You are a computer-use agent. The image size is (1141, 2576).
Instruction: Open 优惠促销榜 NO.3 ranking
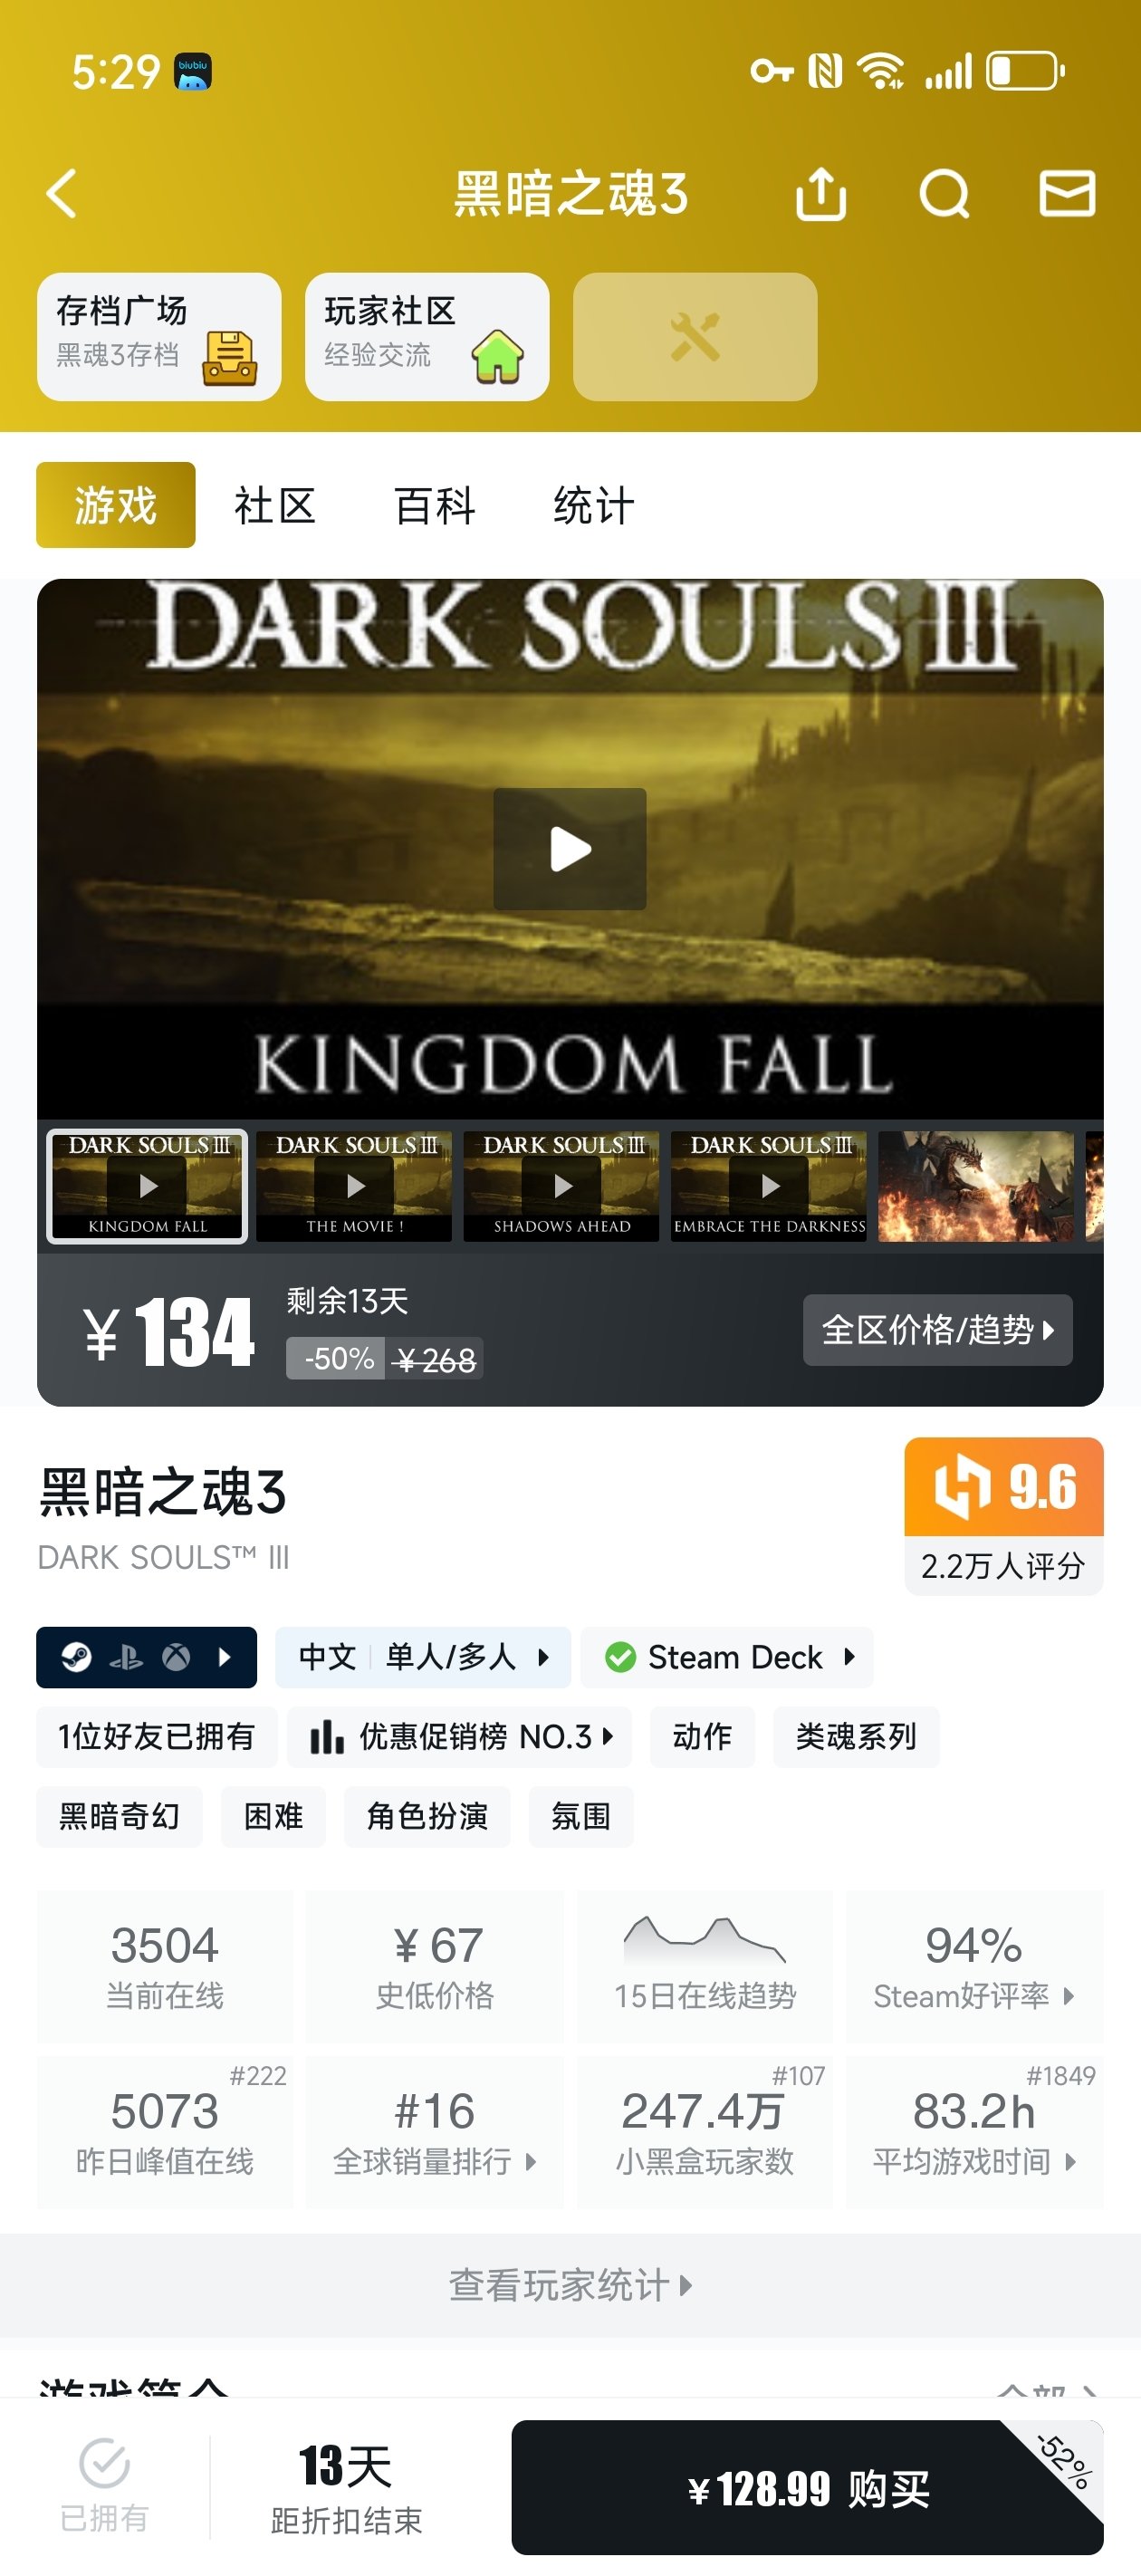[x=460, y=1737]
